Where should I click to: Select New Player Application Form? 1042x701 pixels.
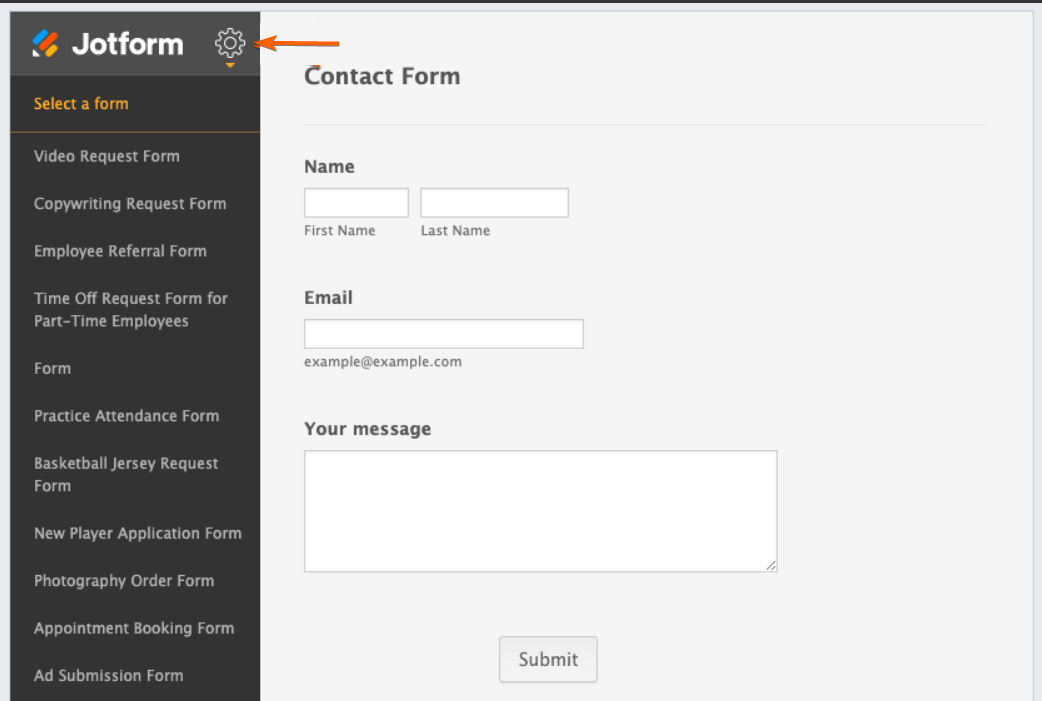[138, 534]
